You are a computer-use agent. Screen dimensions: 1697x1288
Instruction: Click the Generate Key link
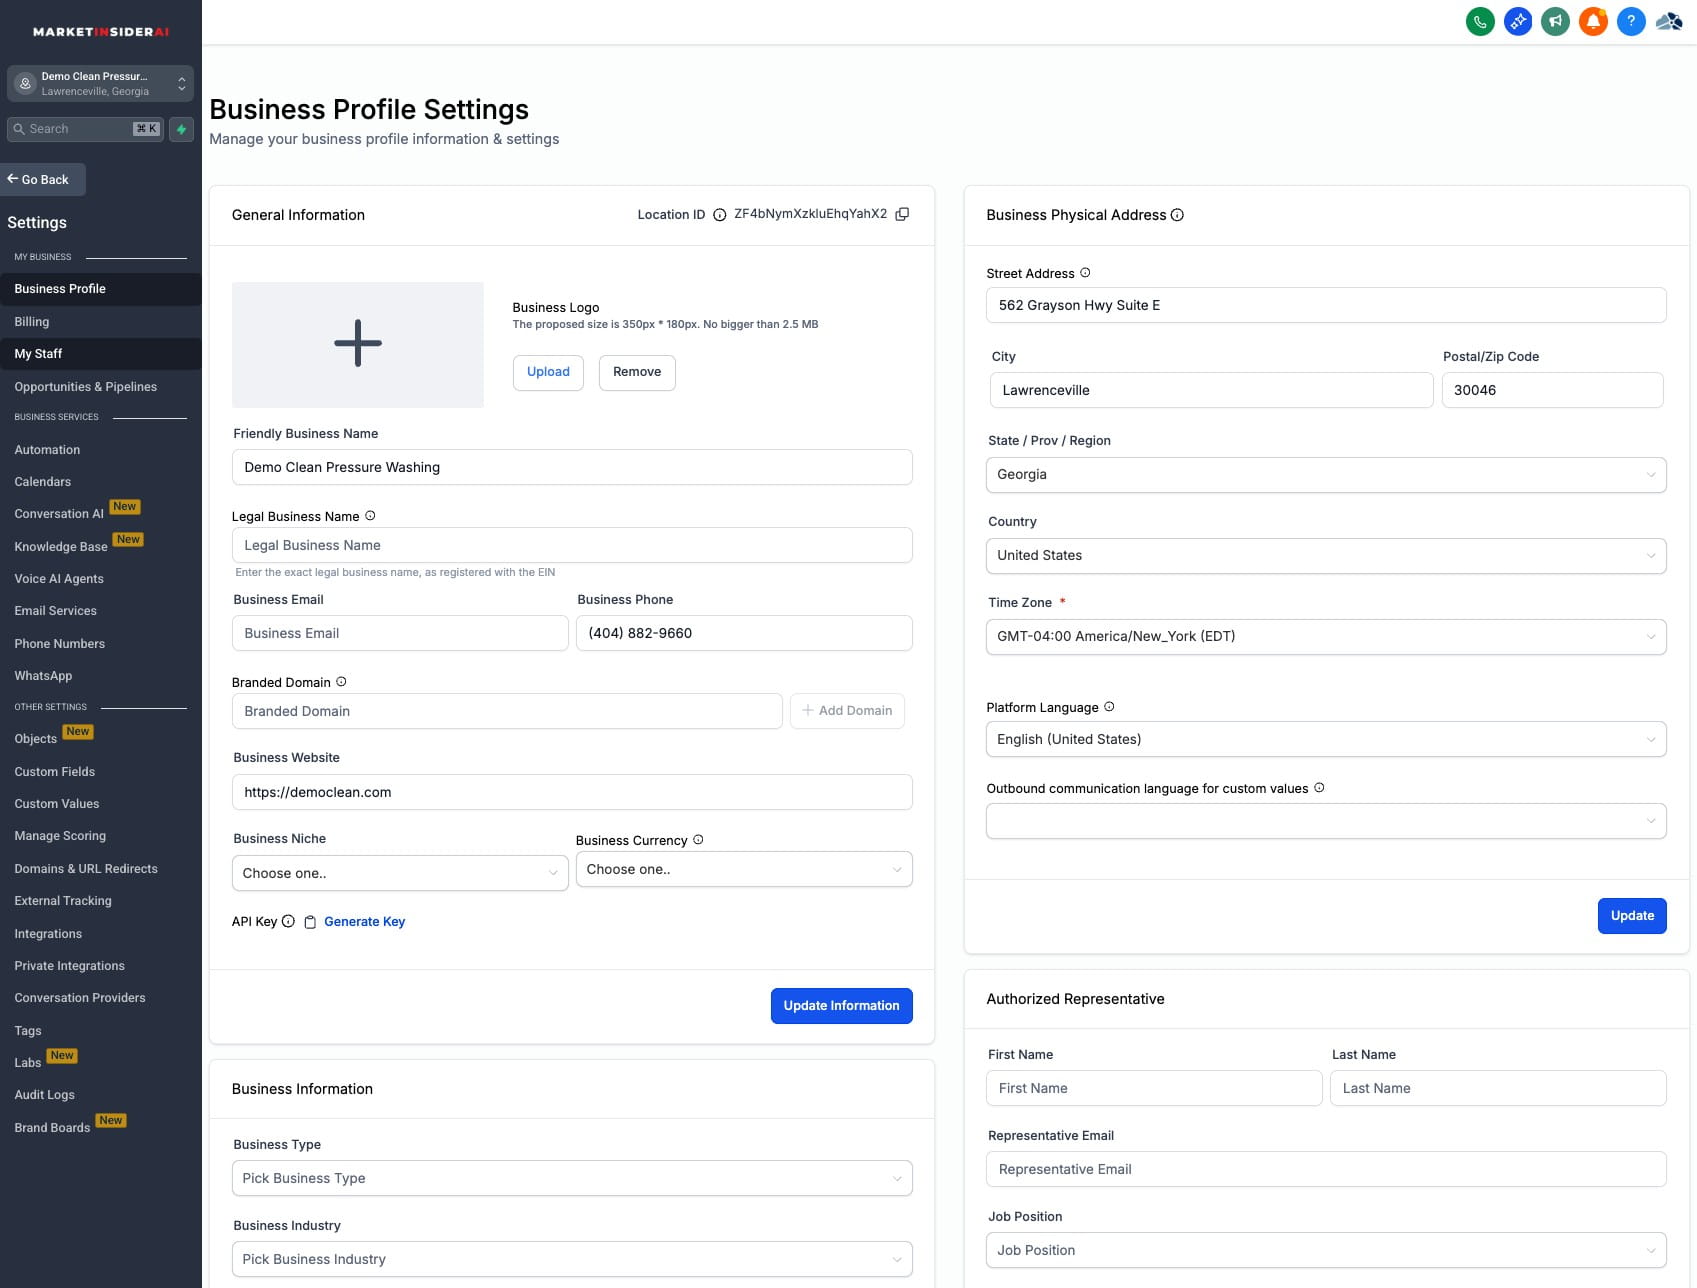pyautogui.click(x=364, y=922)
